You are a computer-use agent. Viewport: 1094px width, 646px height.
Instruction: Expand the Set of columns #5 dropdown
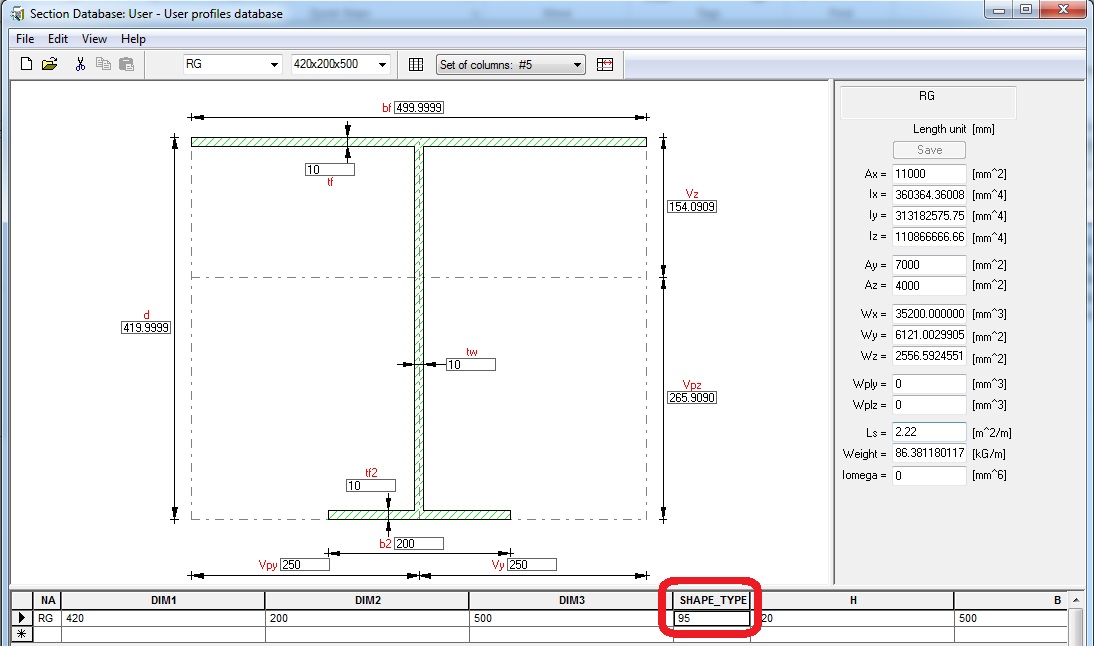(577, 64)
